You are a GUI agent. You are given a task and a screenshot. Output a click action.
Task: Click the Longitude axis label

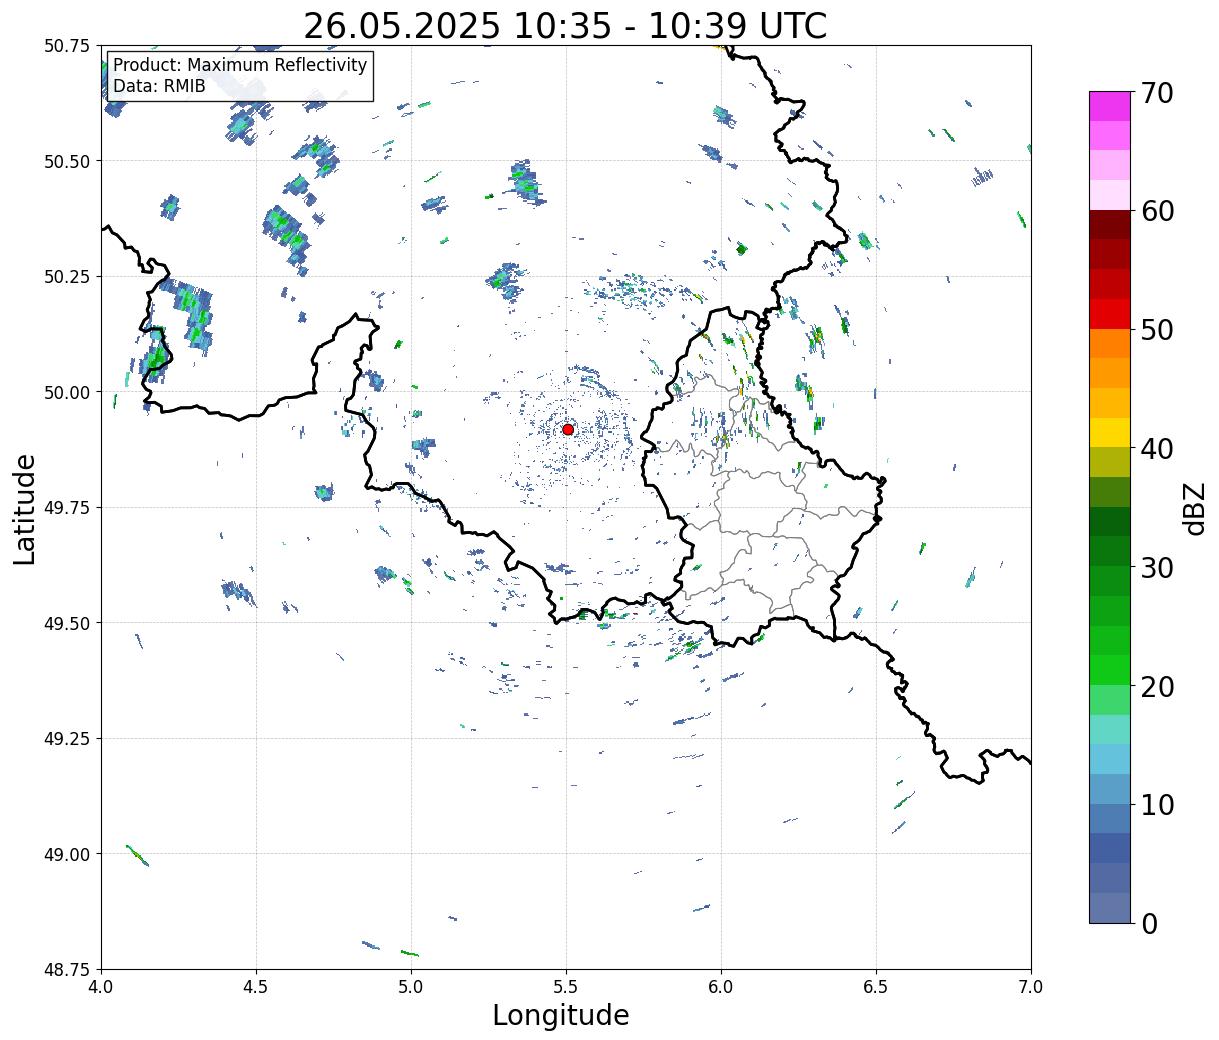561,1015
